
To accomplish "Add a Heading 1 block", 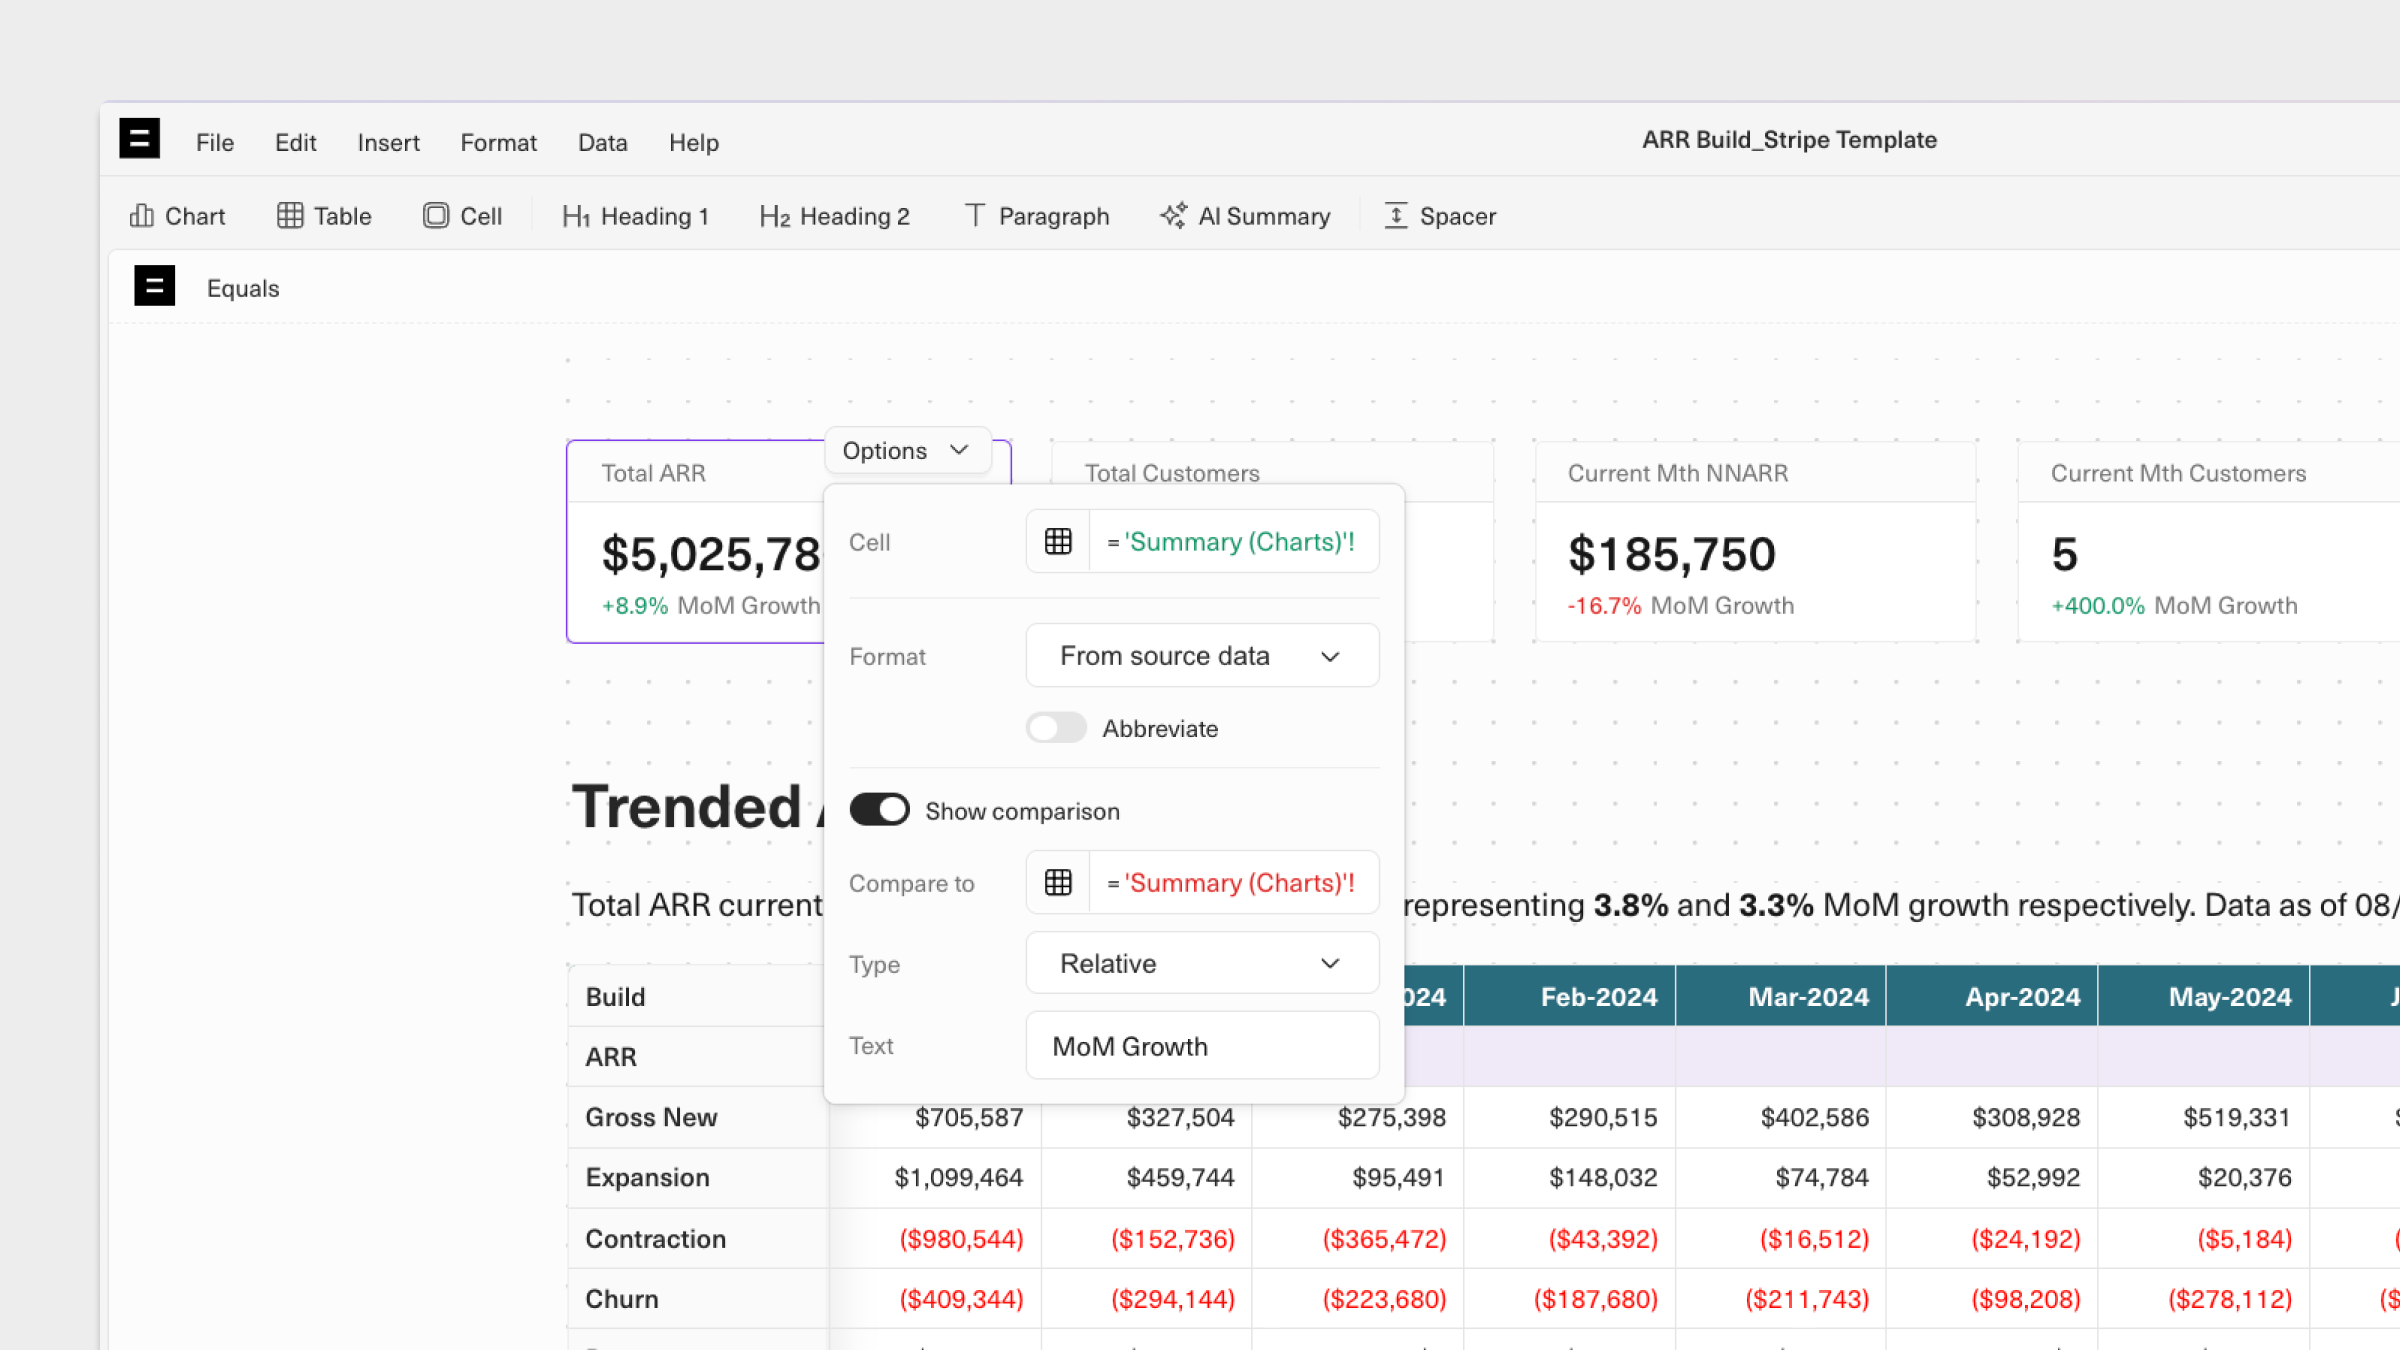I will pos(635,216).
